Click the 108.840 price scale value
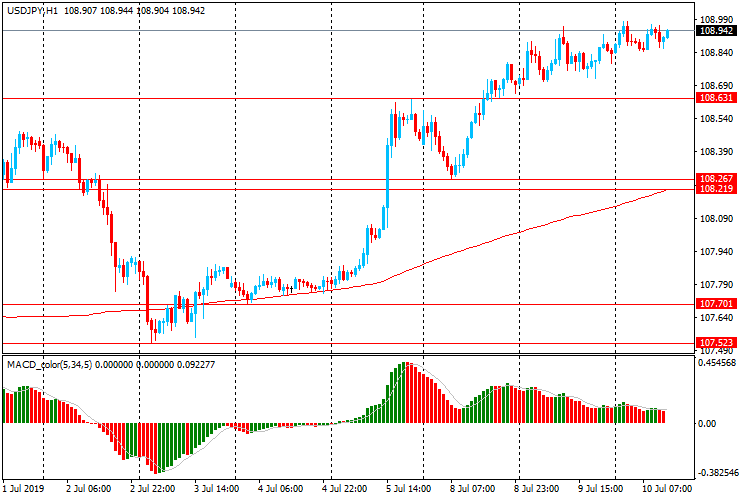 716,53
